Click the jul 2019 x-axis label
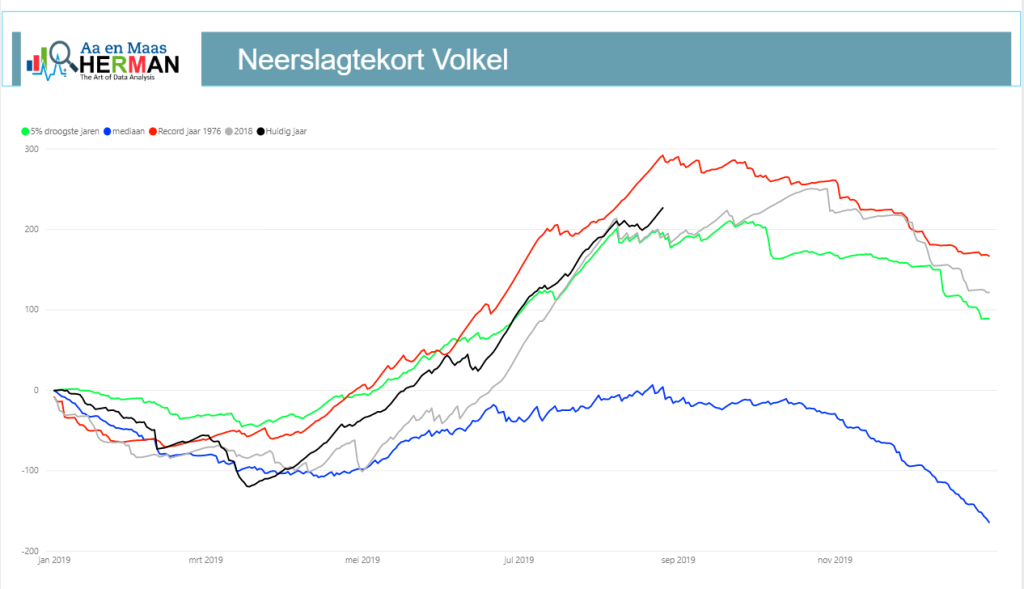Image resolution: width=1024 pixels, height=589 pixels. click(x=519, y=560)
